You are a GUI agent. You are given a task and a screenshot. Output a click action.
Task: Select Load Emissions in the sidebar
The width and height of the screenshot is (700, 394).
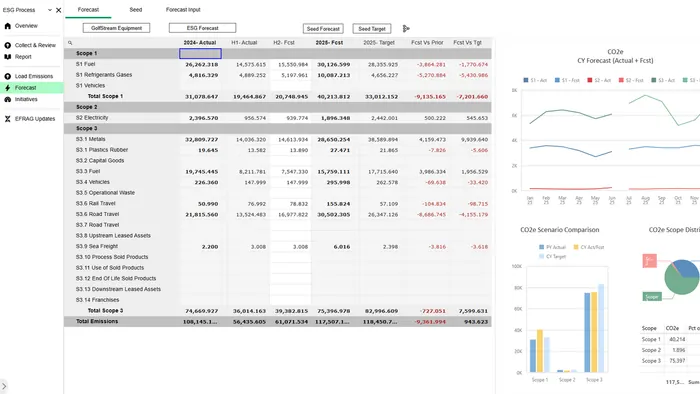pos(34,76)
